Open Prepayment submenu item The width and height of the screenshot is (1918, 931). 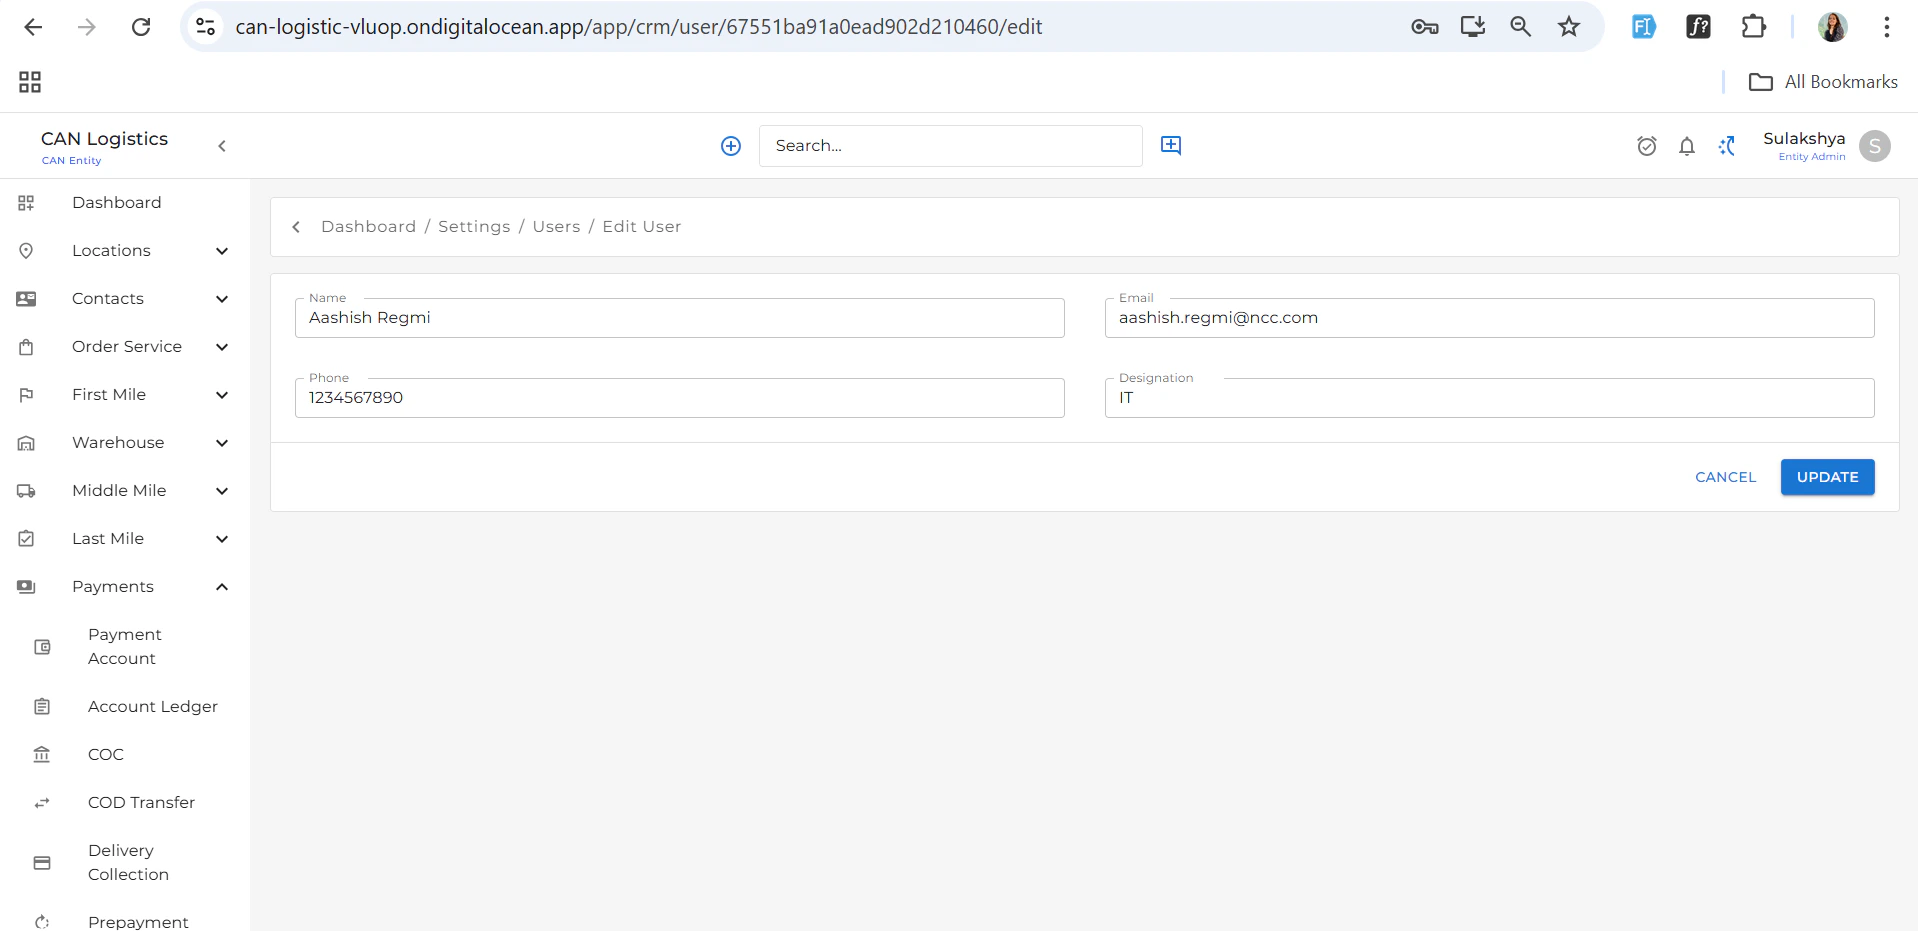(138, 922)
